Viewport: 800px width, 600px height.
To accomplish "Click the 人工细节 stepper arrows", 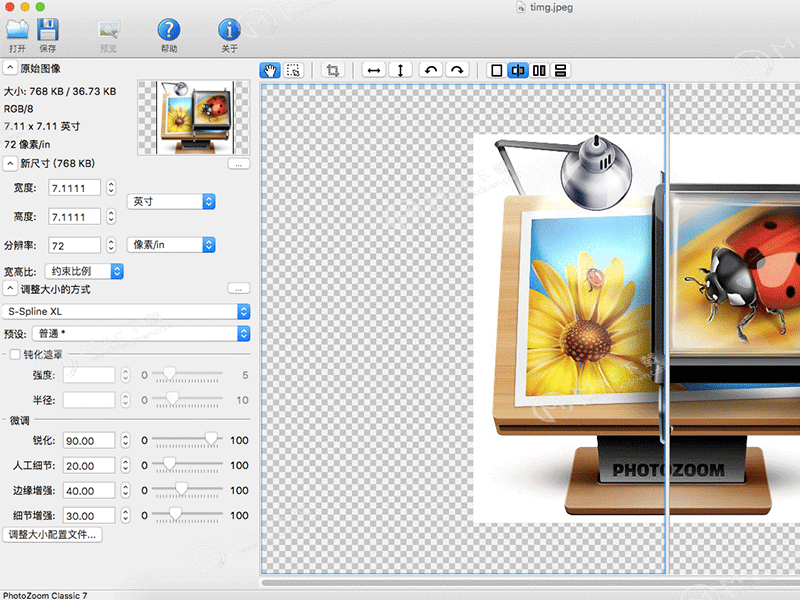I will click(126, 465).
